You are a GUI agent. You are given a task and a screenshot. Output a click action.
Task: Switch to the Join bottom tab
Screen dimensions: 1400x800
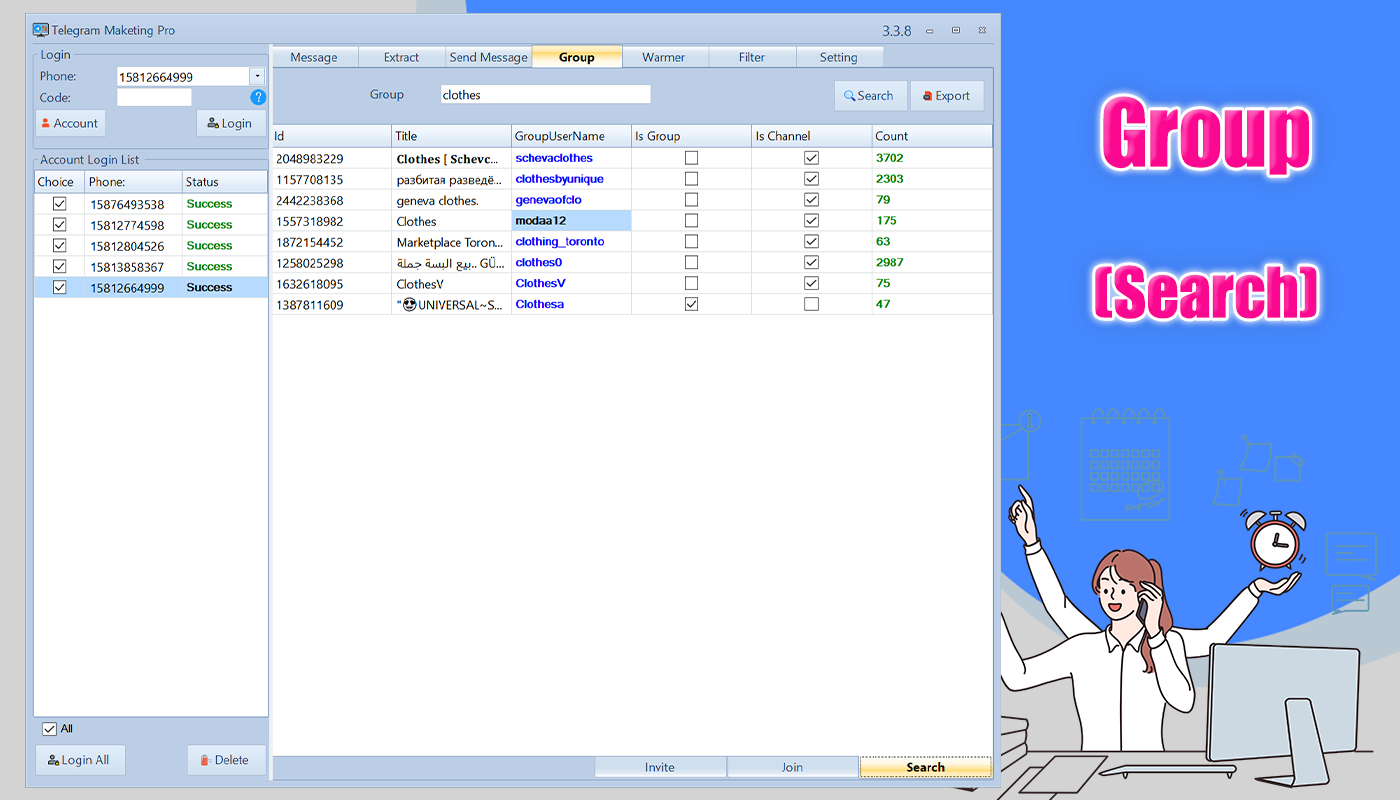792,767
